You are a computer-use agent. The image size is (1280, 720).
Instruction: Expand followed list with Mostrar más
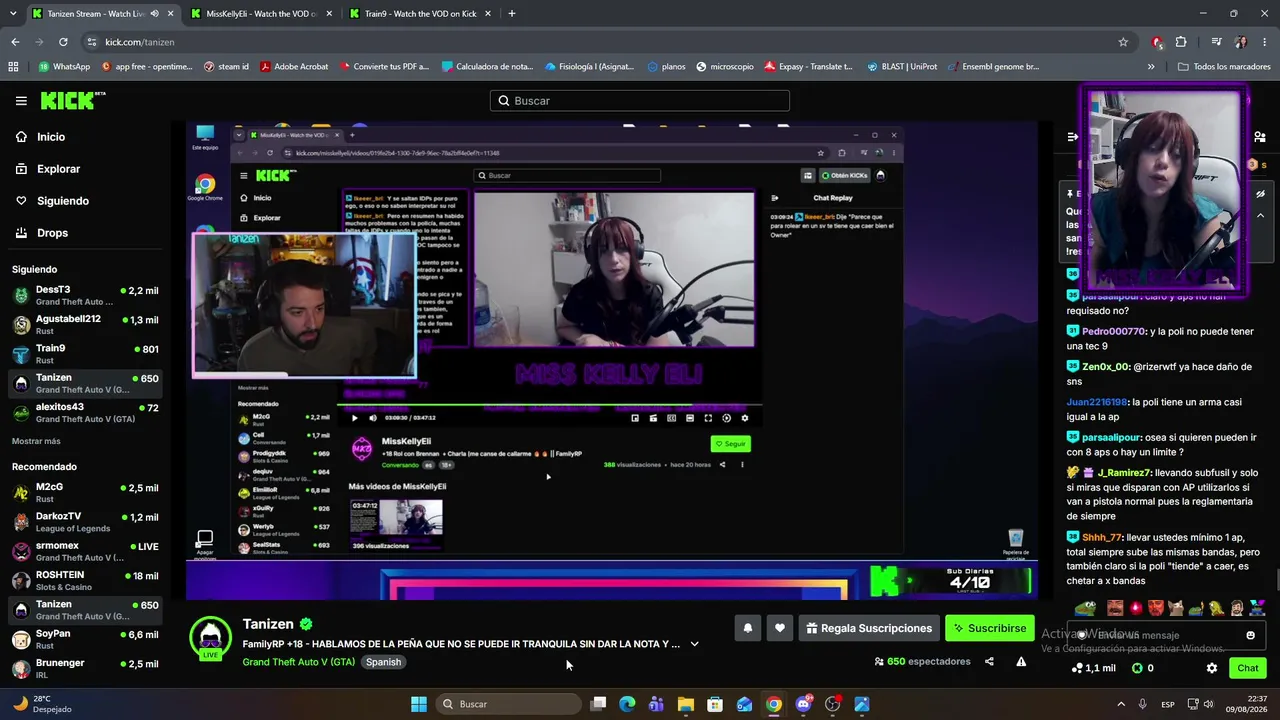click(36, 441)
